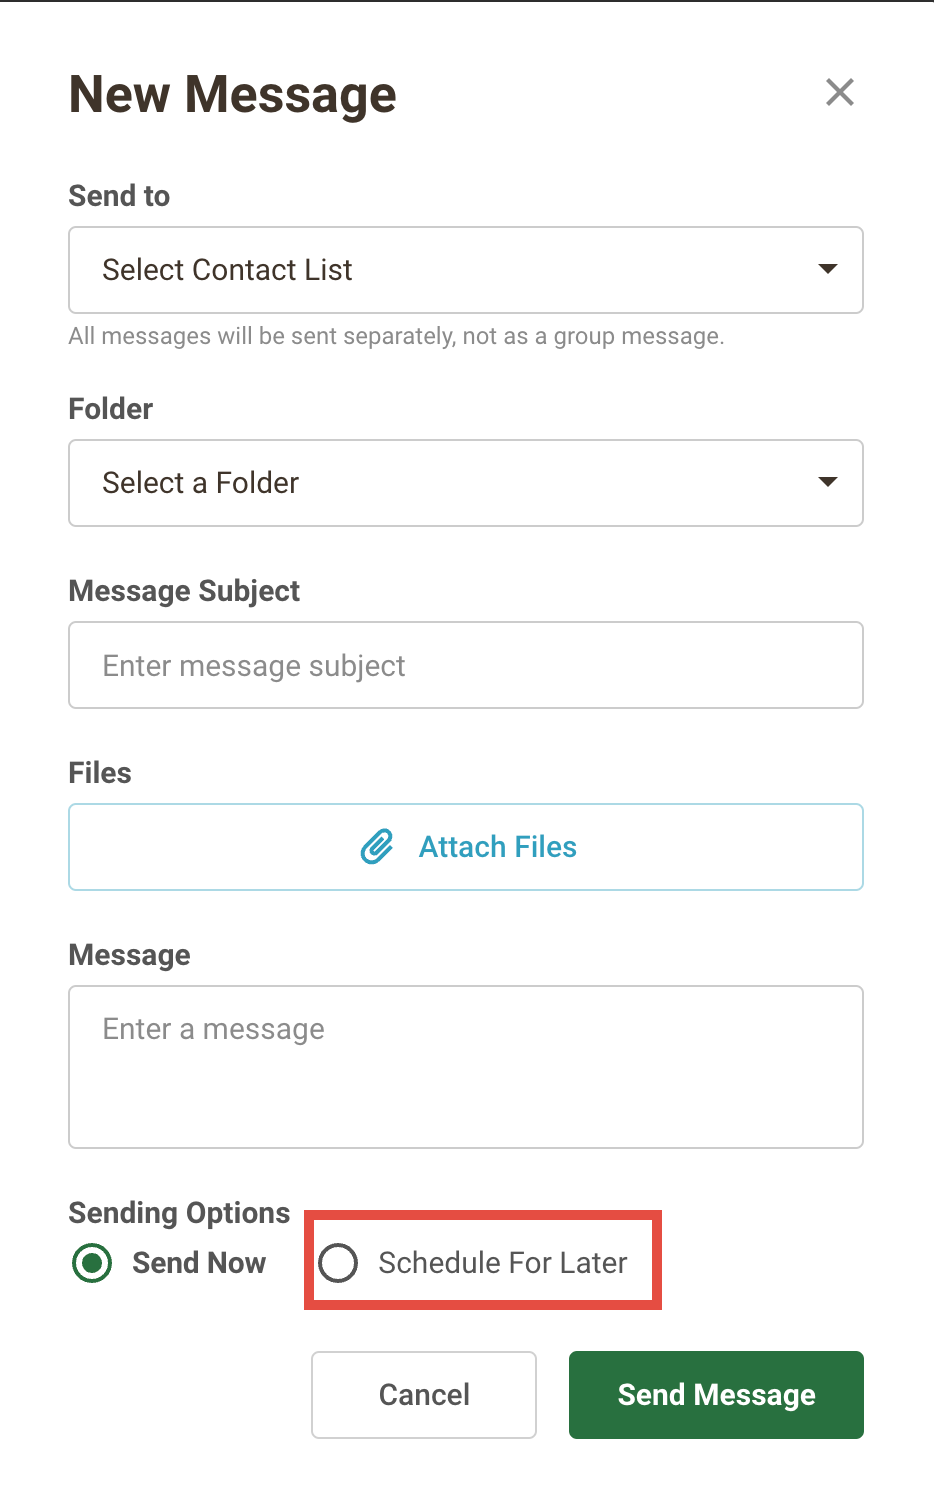The height and width of the screenshot is (1508, 934).
Task: Expand the Select a Folder dropdown
Action: click(x=466, y=483)
